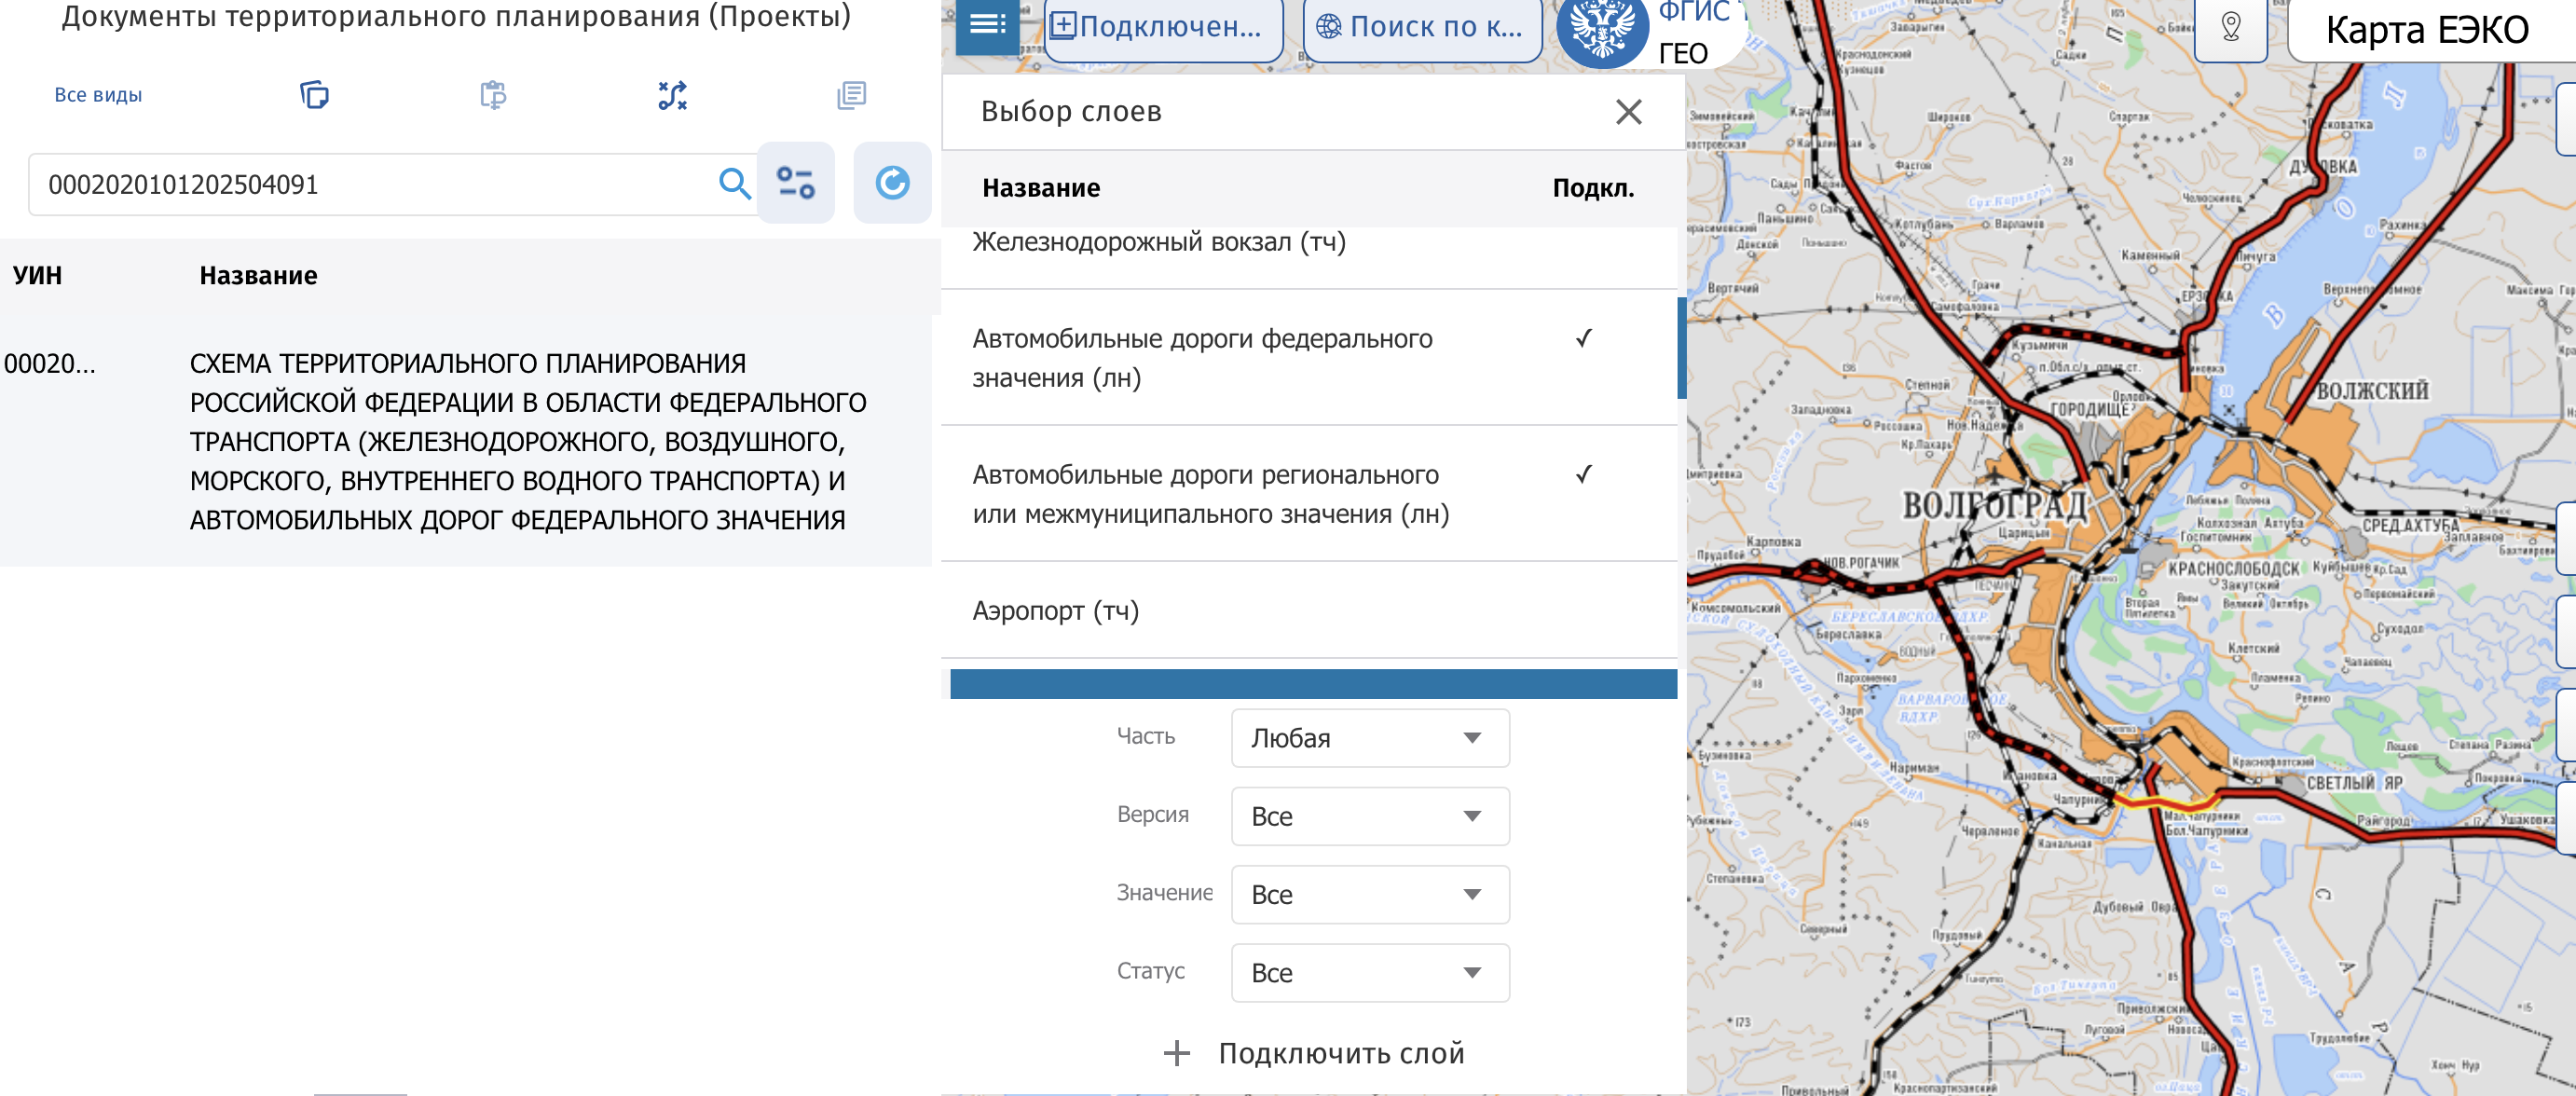Click the Название header in layers panel
Image resolution: width=2576 pixels, height=1096 pixels.
point(1041,188)
